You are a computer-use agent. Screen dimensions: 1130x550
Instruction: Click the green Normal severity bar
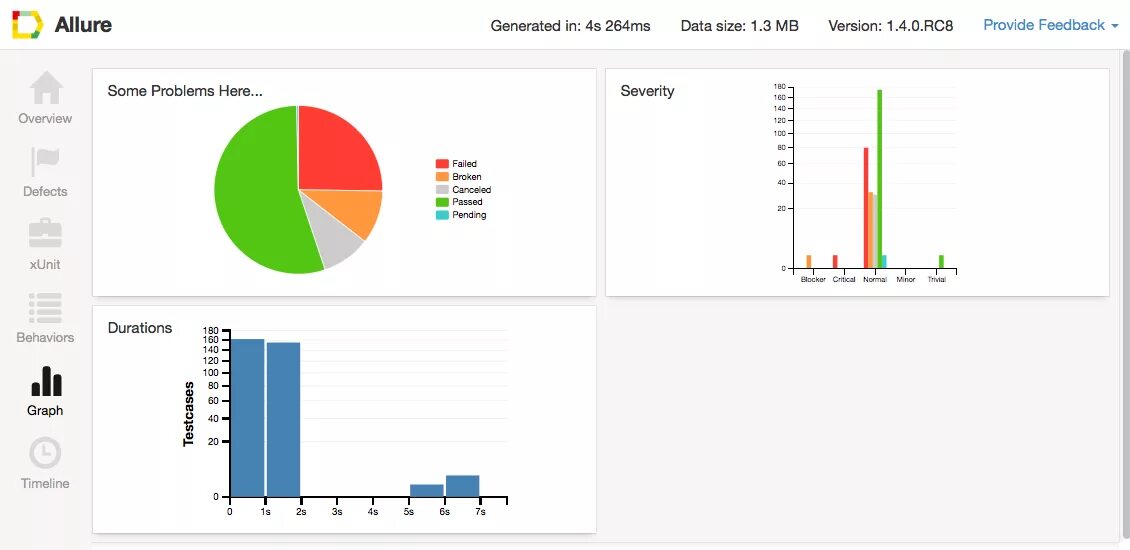point(880,179)
